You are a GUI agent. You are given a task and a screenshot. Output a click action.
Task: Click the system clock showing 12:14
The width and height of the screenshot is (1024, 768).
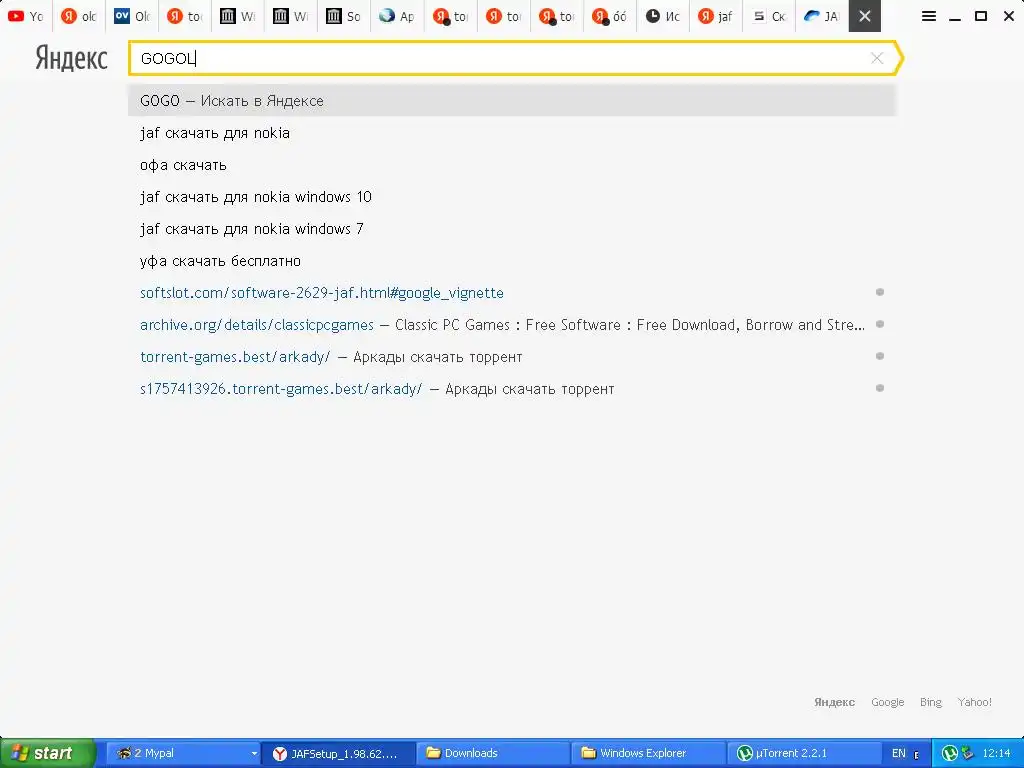click(x=996, y=753)
